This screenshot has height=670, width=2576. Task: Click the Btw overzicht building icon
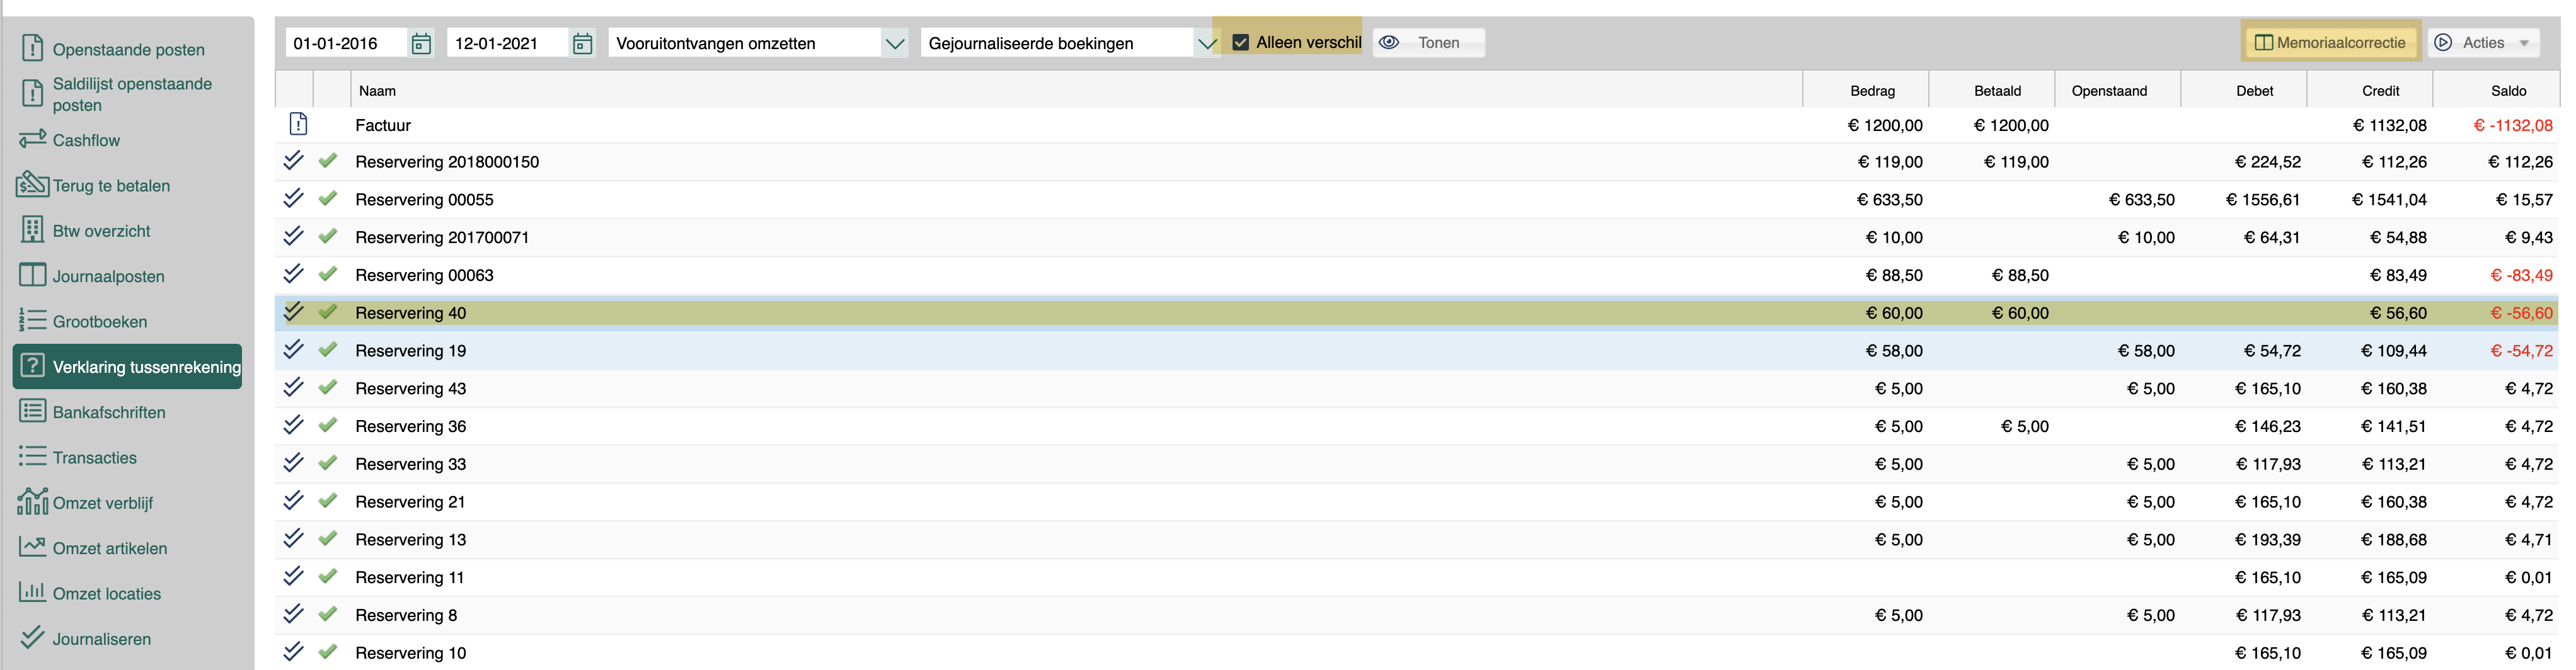pos(32,230)
